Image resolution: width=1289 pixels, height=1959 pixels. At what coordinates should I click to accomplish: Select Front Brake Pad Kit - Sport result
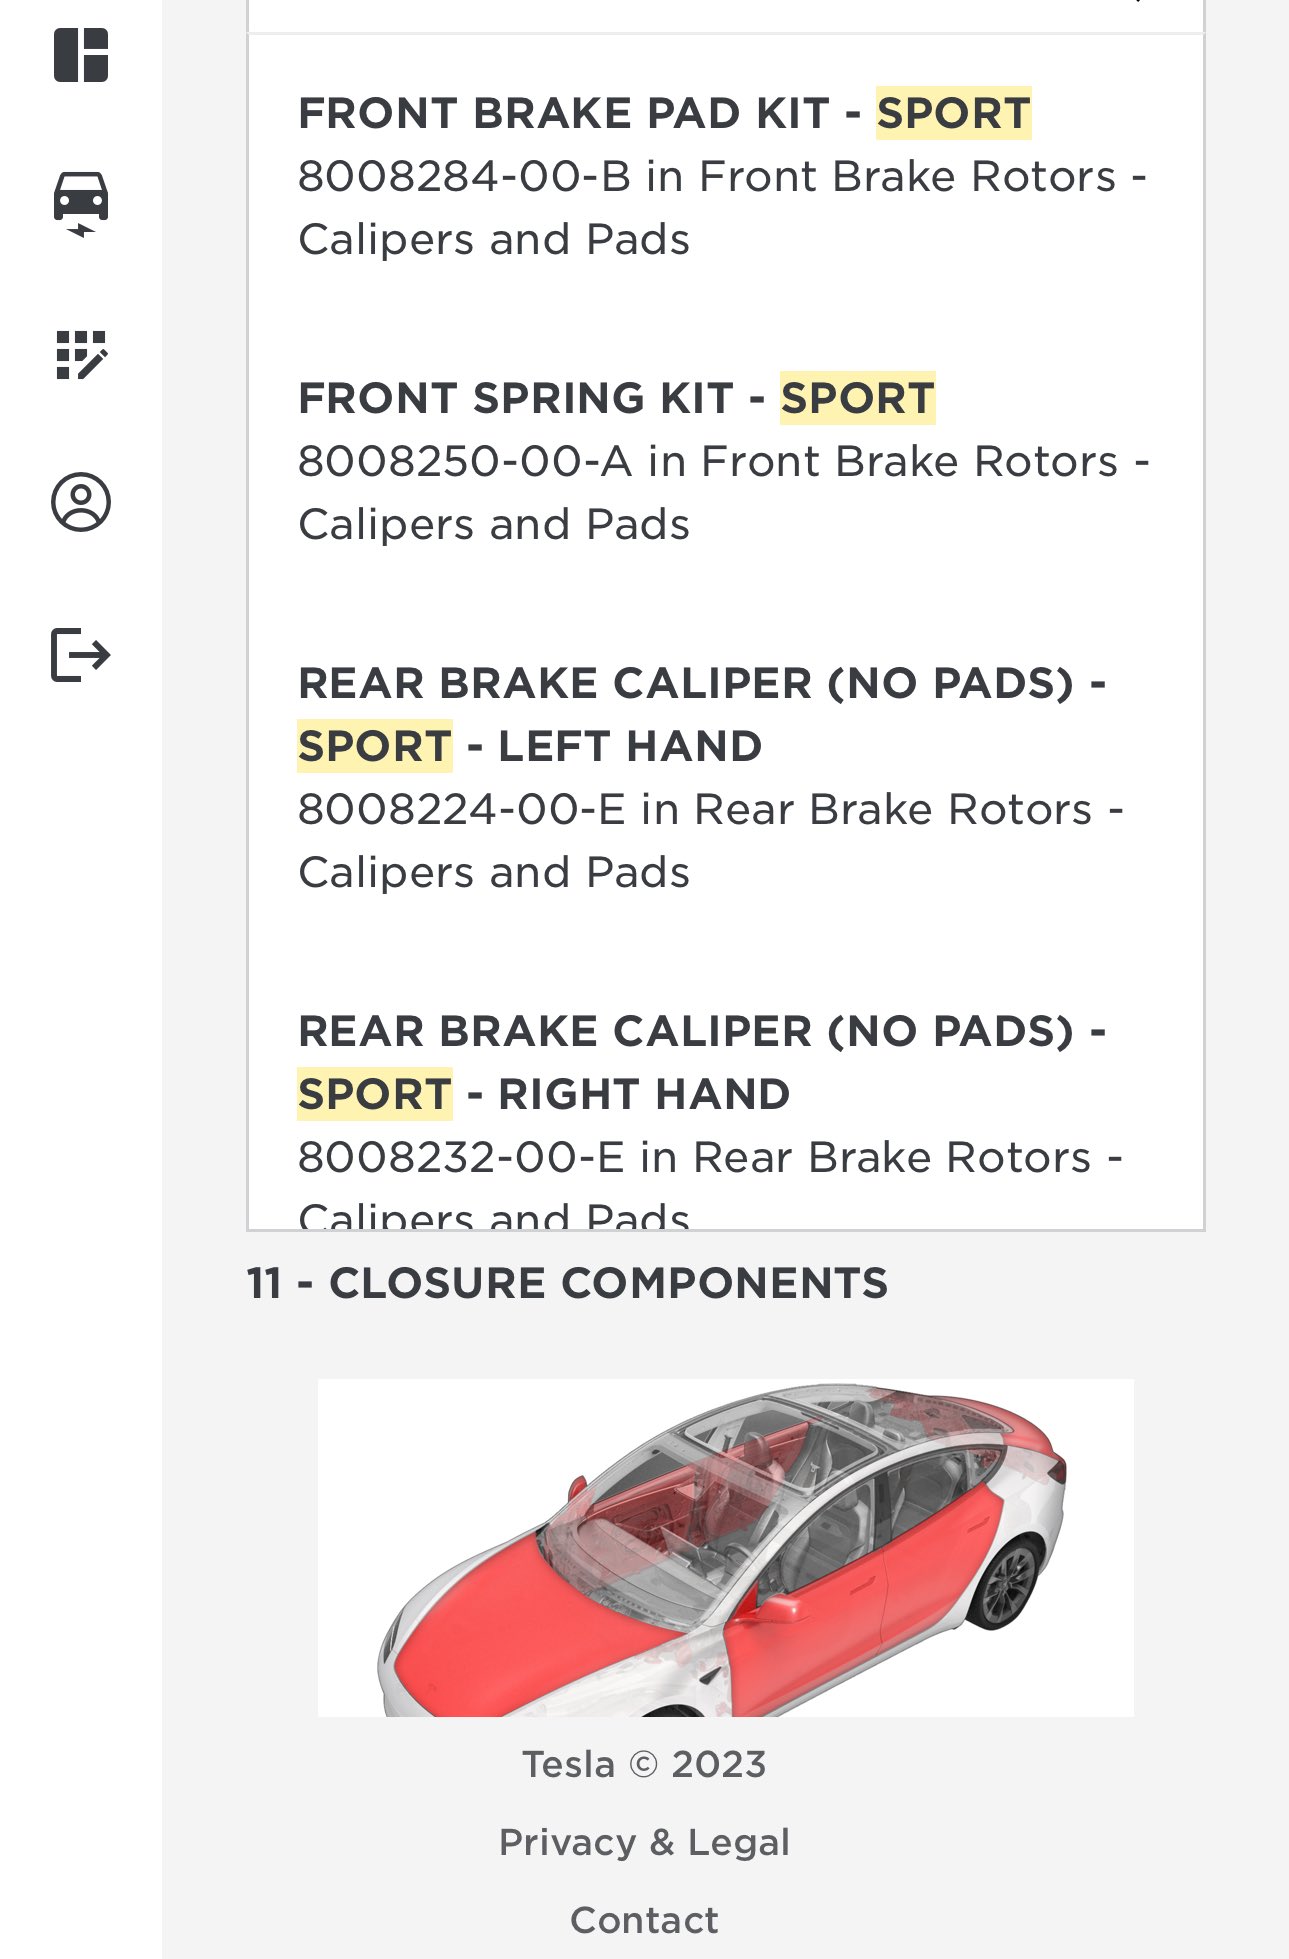725,176
